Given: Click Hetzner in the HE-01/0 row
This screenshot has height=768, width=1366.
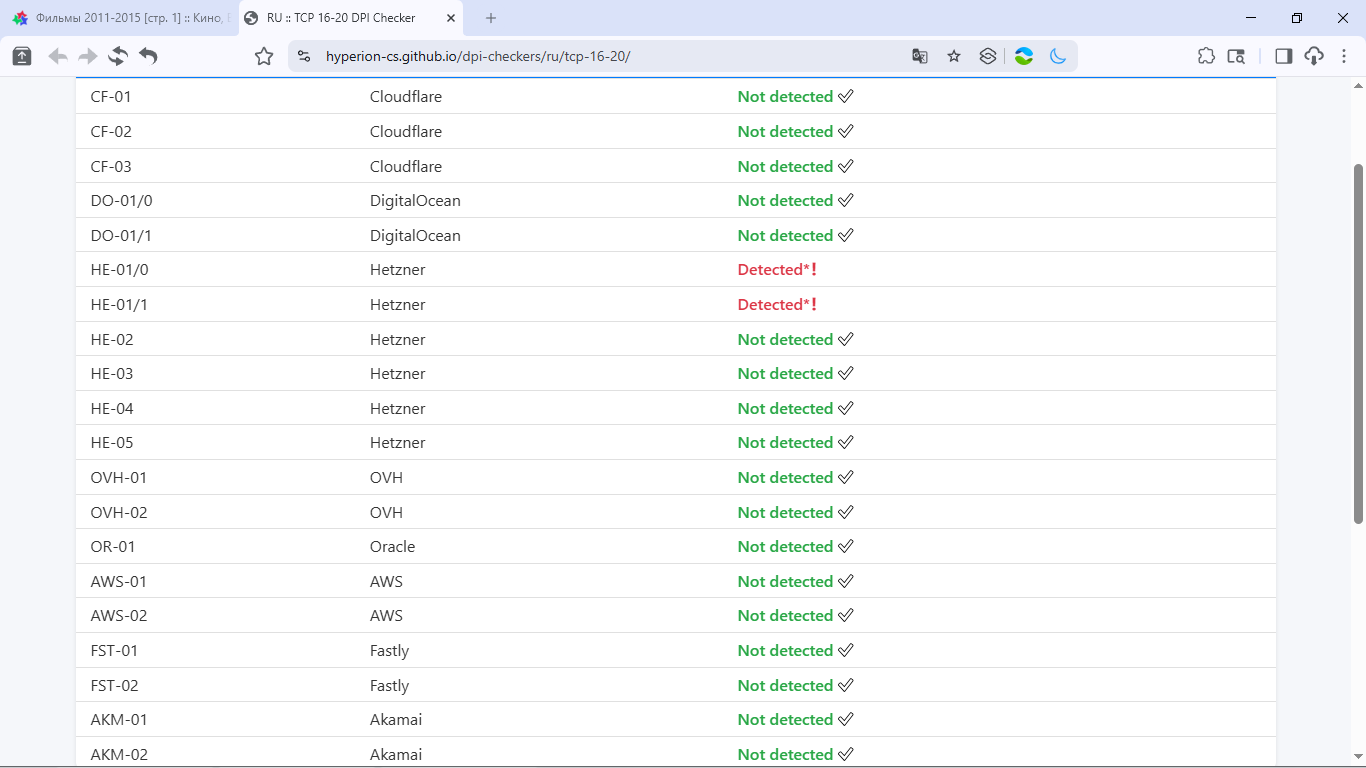Looking at the screenshot, I should point(398,270).
